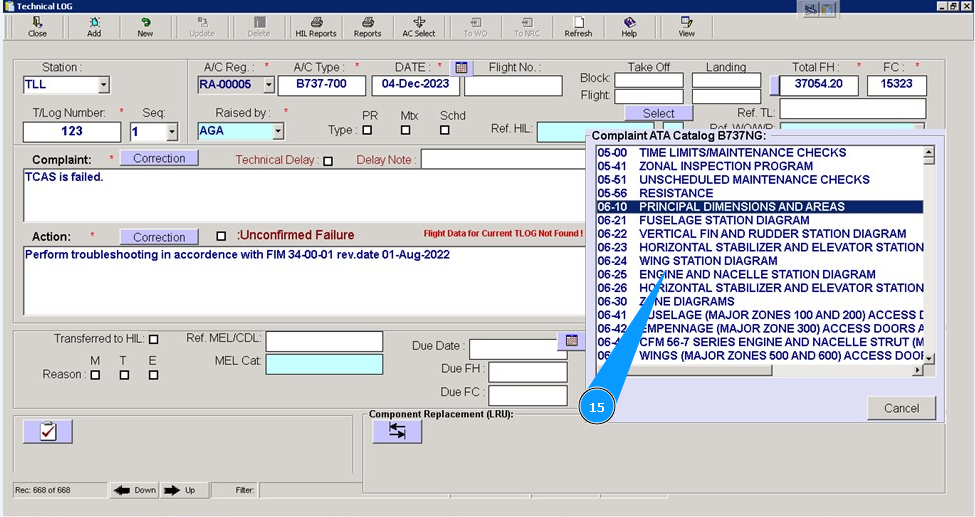Image resolution: width=975 pixels, height=517 pixels.
Task: Toggle the PR type checkbox
Action: click(x=367, y=130)
